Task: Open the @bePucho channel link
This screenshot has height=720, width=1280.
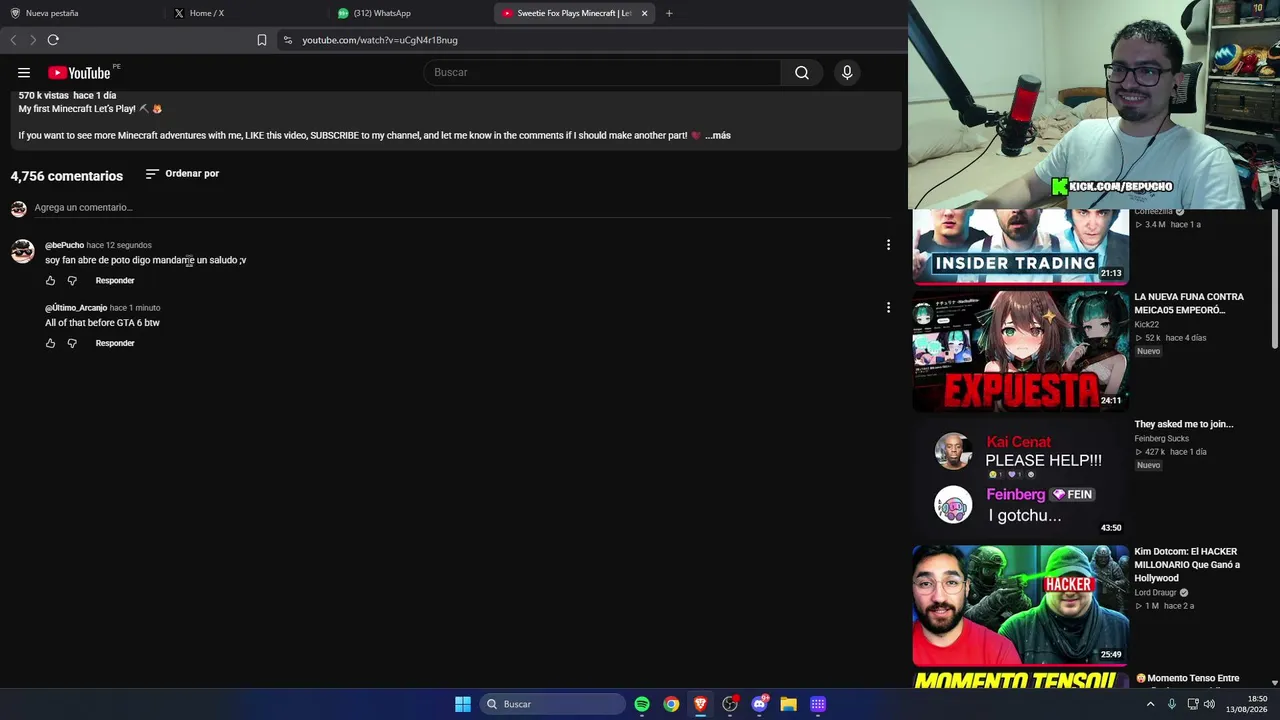Action: point(64,245)
